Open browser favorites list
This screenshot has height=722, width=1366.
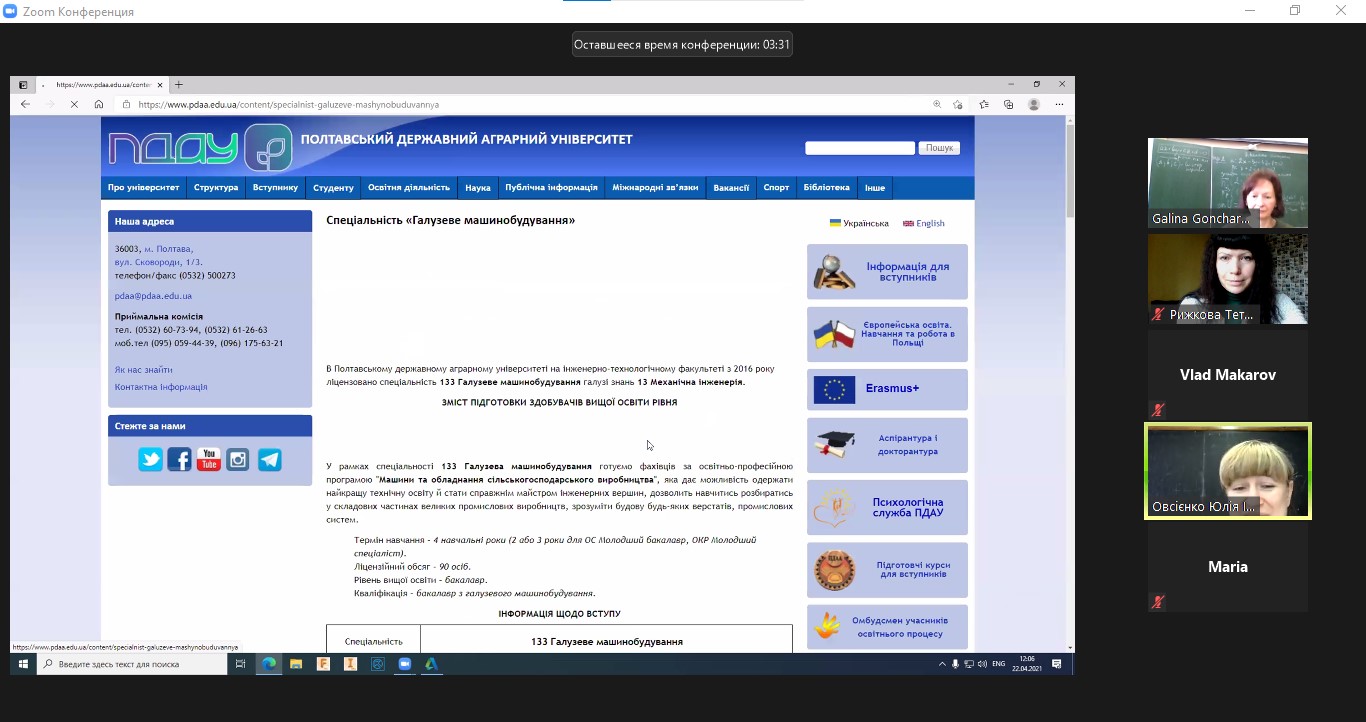tap(984, 104)
